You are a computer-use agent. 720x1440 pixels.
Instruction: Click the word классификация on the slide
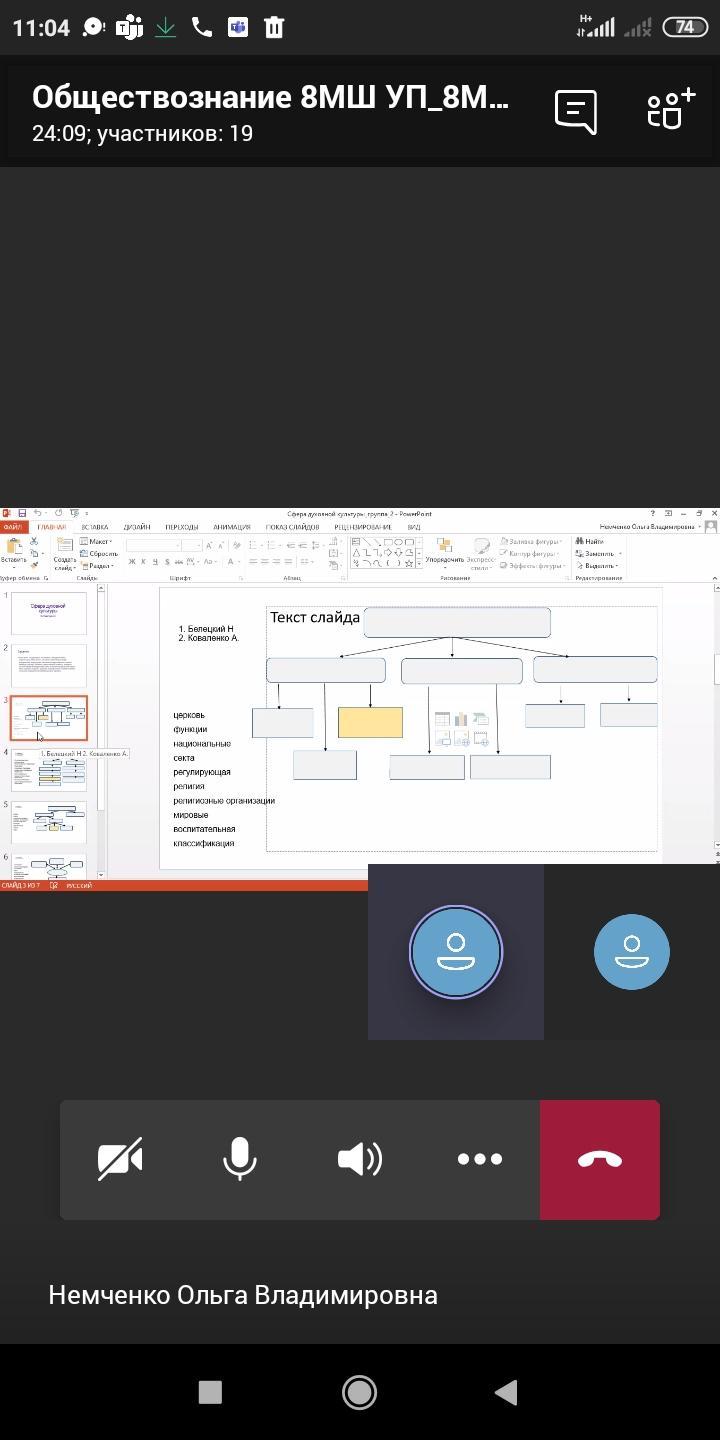pos(204,843)
